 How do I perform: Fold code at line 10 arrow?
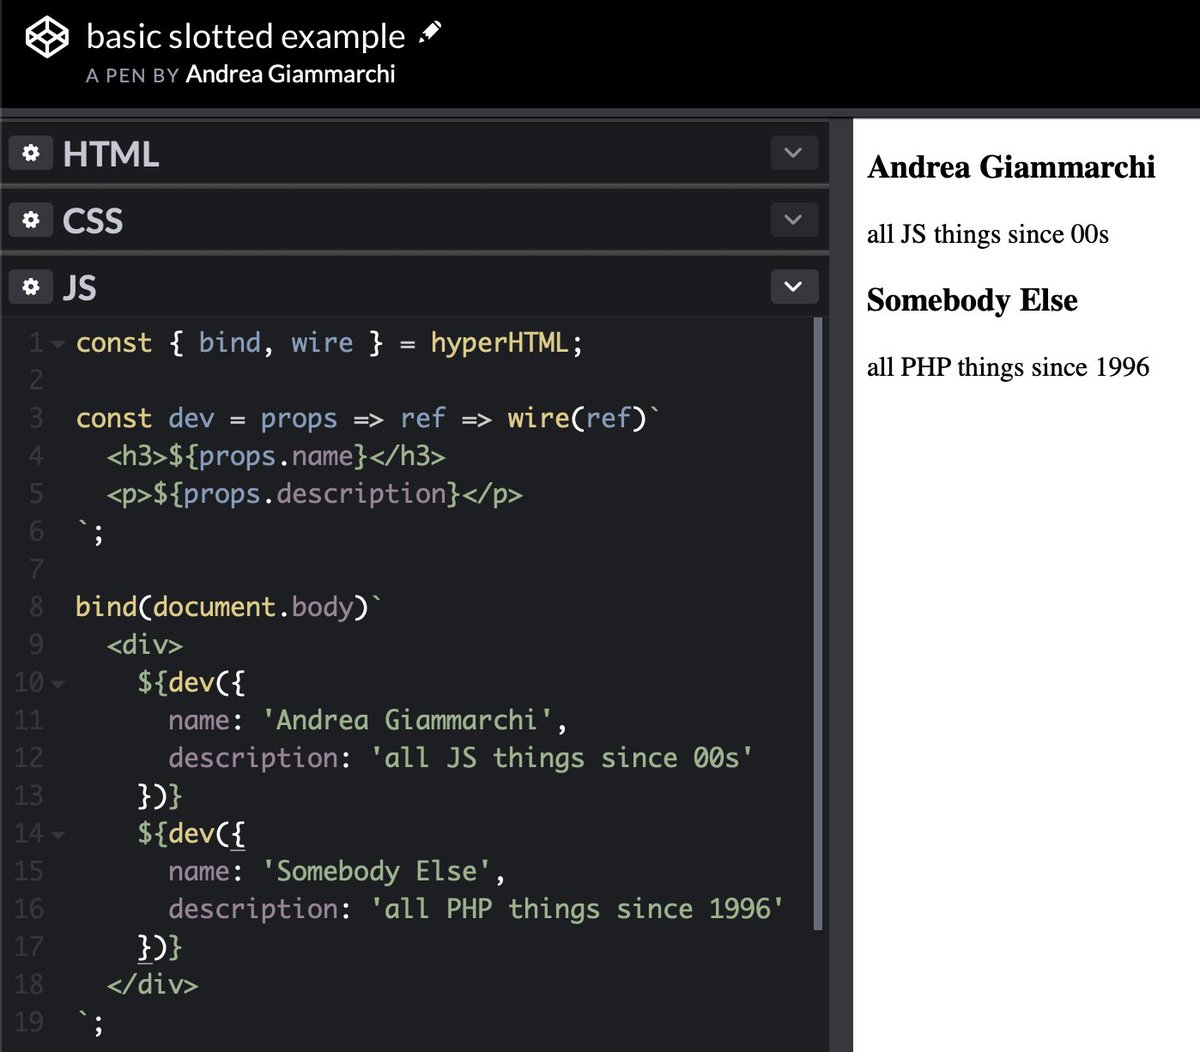(x=57, y=685)
